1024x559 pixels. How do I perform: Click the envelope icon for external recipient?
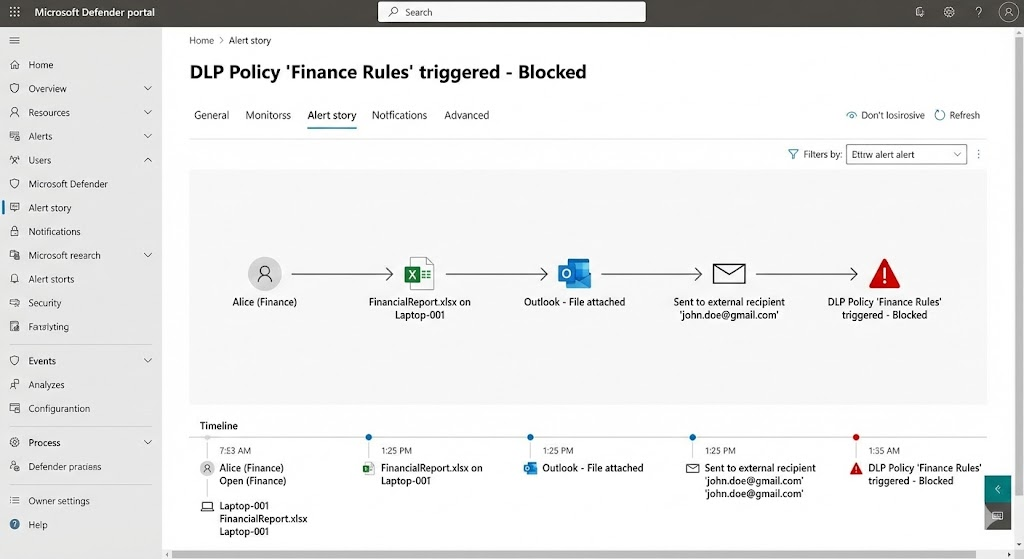(x=729, y=273)
